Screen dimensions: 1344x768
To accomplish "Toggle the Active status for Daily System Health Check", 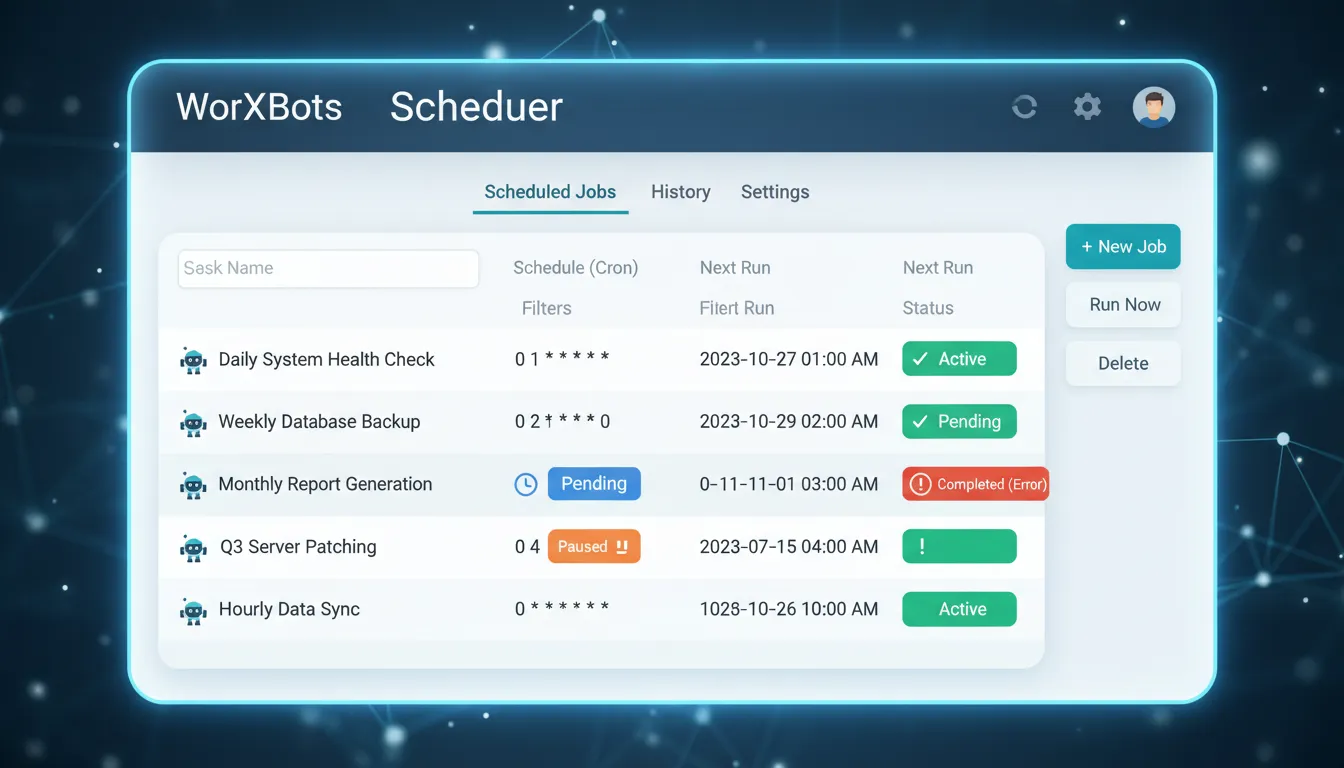I will tap(959, 358).
